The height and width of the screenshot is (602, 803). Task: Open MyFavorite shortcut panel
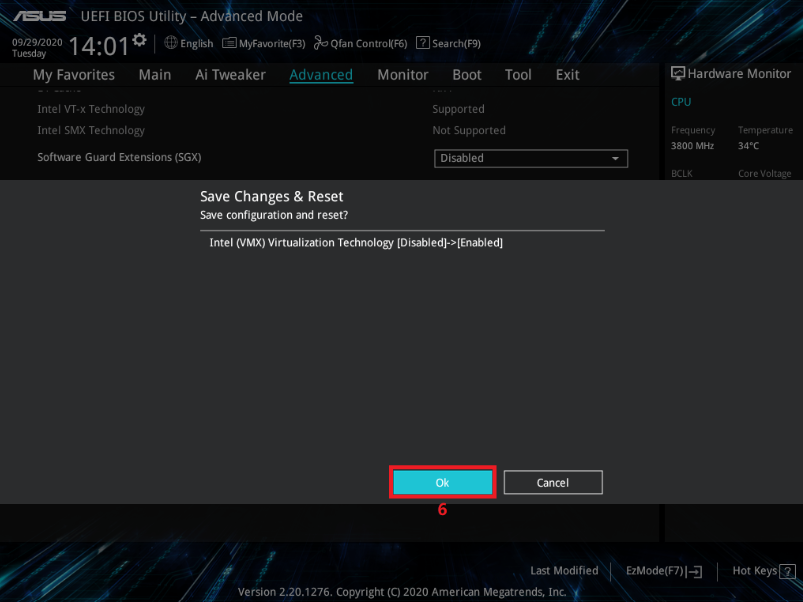tap(263, 43)
